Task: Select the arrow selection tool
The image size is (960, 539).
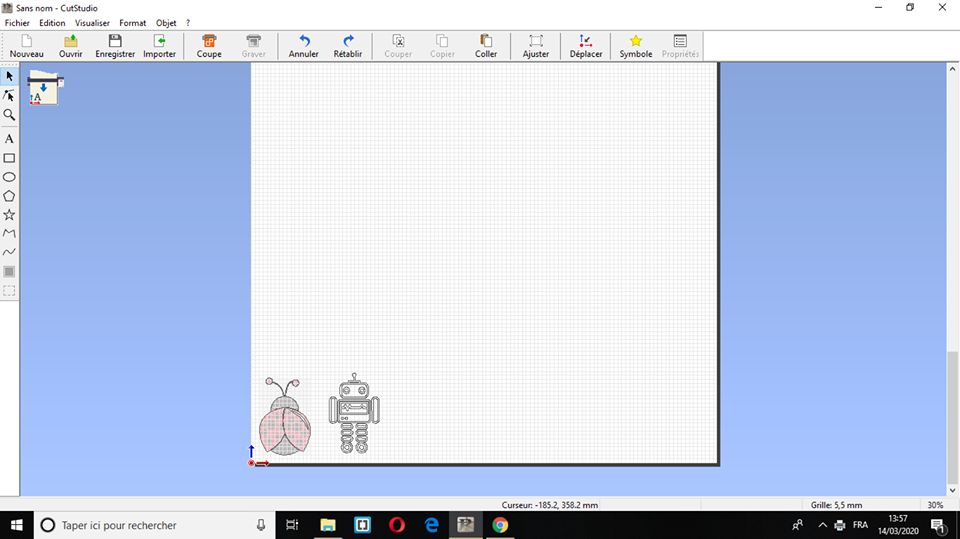Action: point(9,77)
